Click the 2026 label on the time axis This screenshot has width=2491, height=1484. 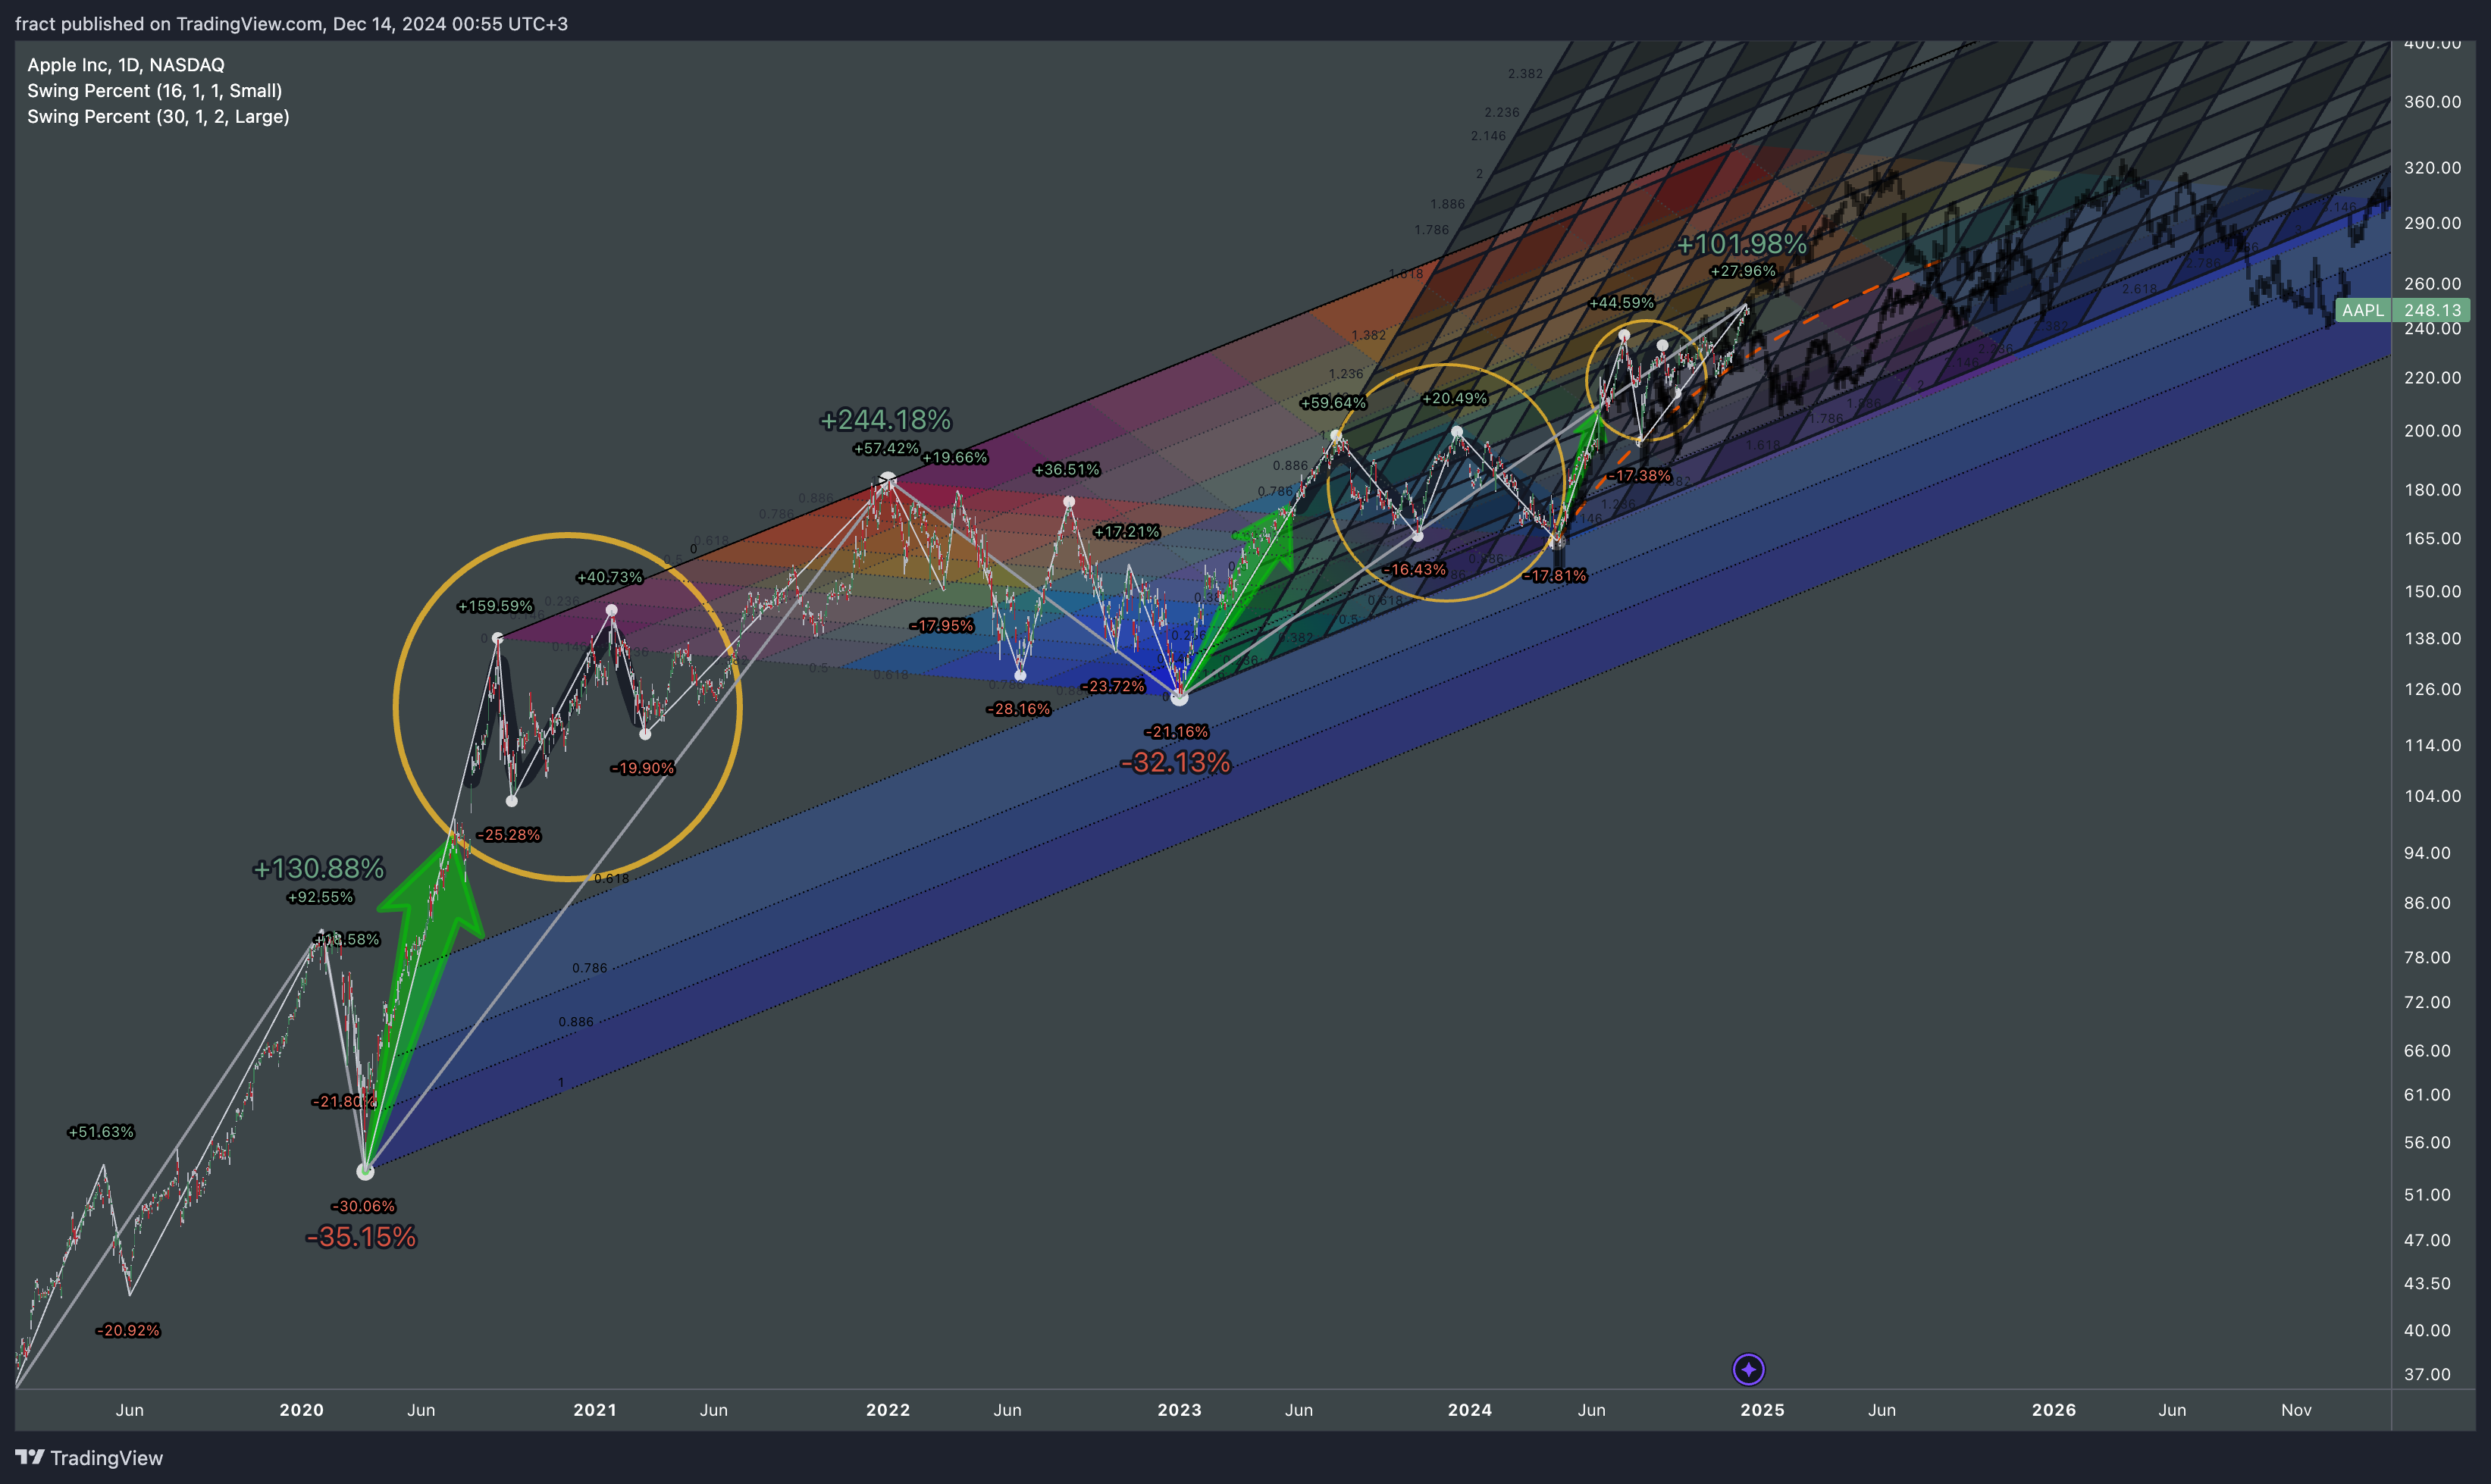tap(2054, 1410)
